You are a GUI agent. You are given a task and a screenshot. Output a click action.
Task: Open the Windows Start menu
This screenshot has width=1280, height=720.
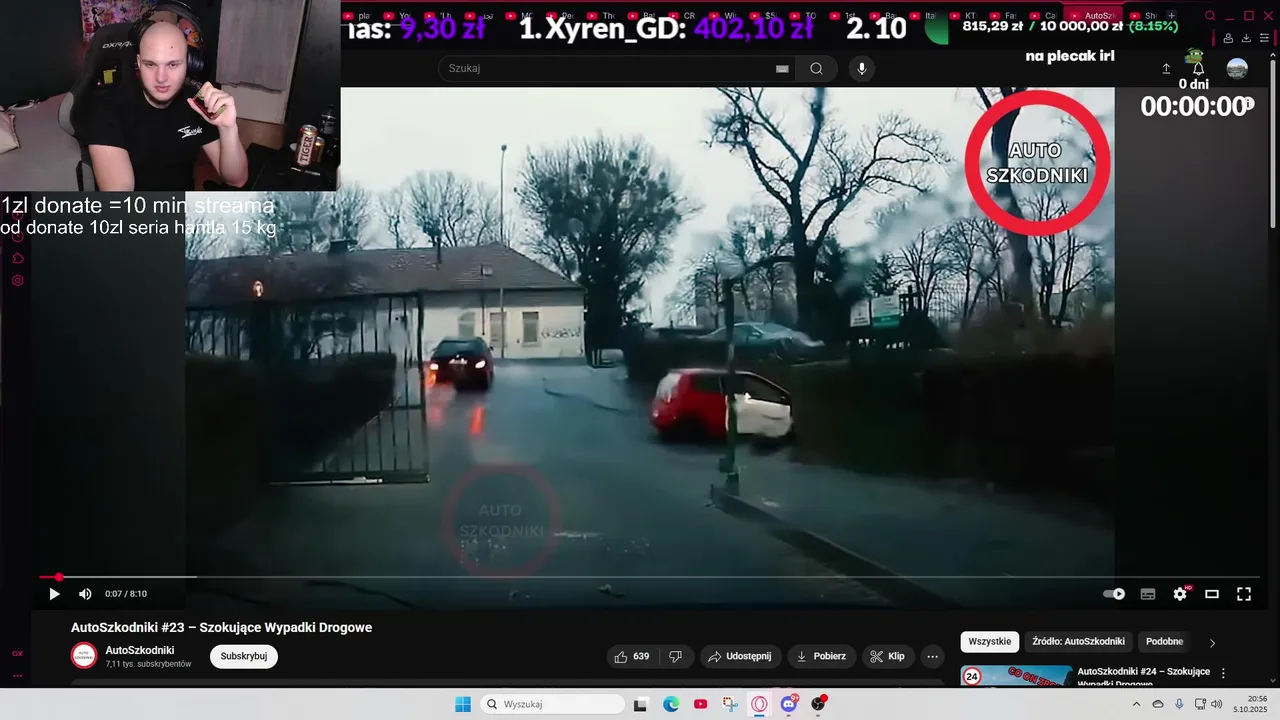pyautogui.click(x=463, y=704)
